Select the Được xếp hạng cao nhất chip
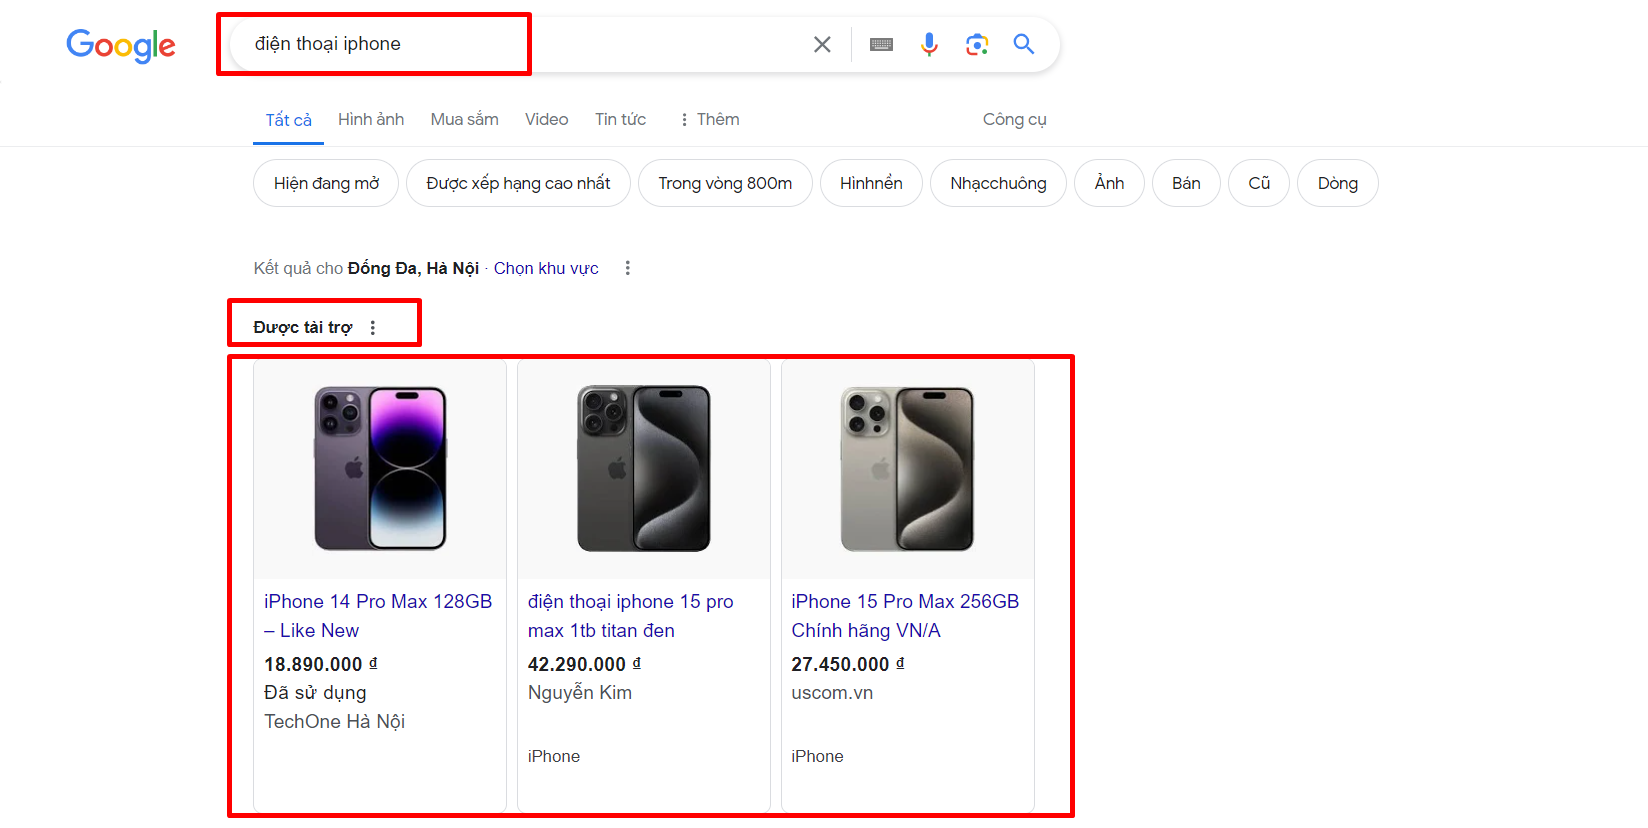Viewport: 1648px width, 828px height. (518, 183)
